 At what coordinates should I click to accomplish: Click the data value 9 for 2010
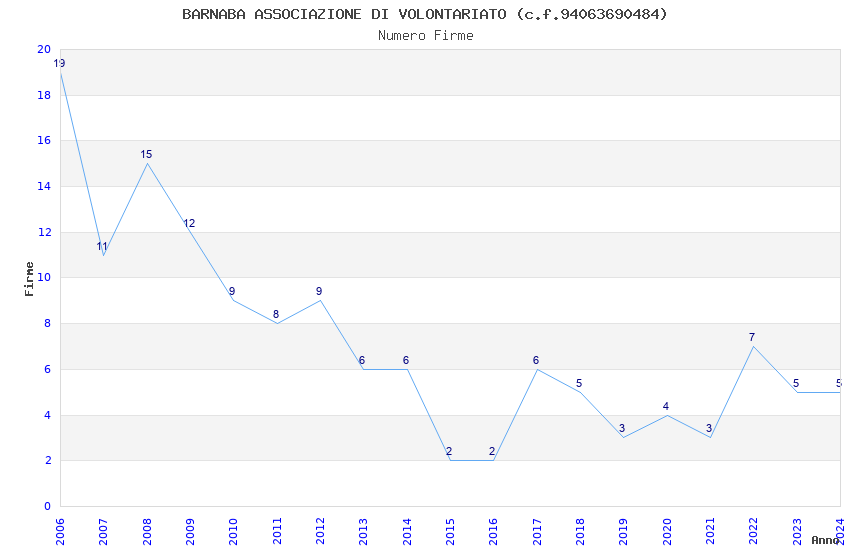232,292
